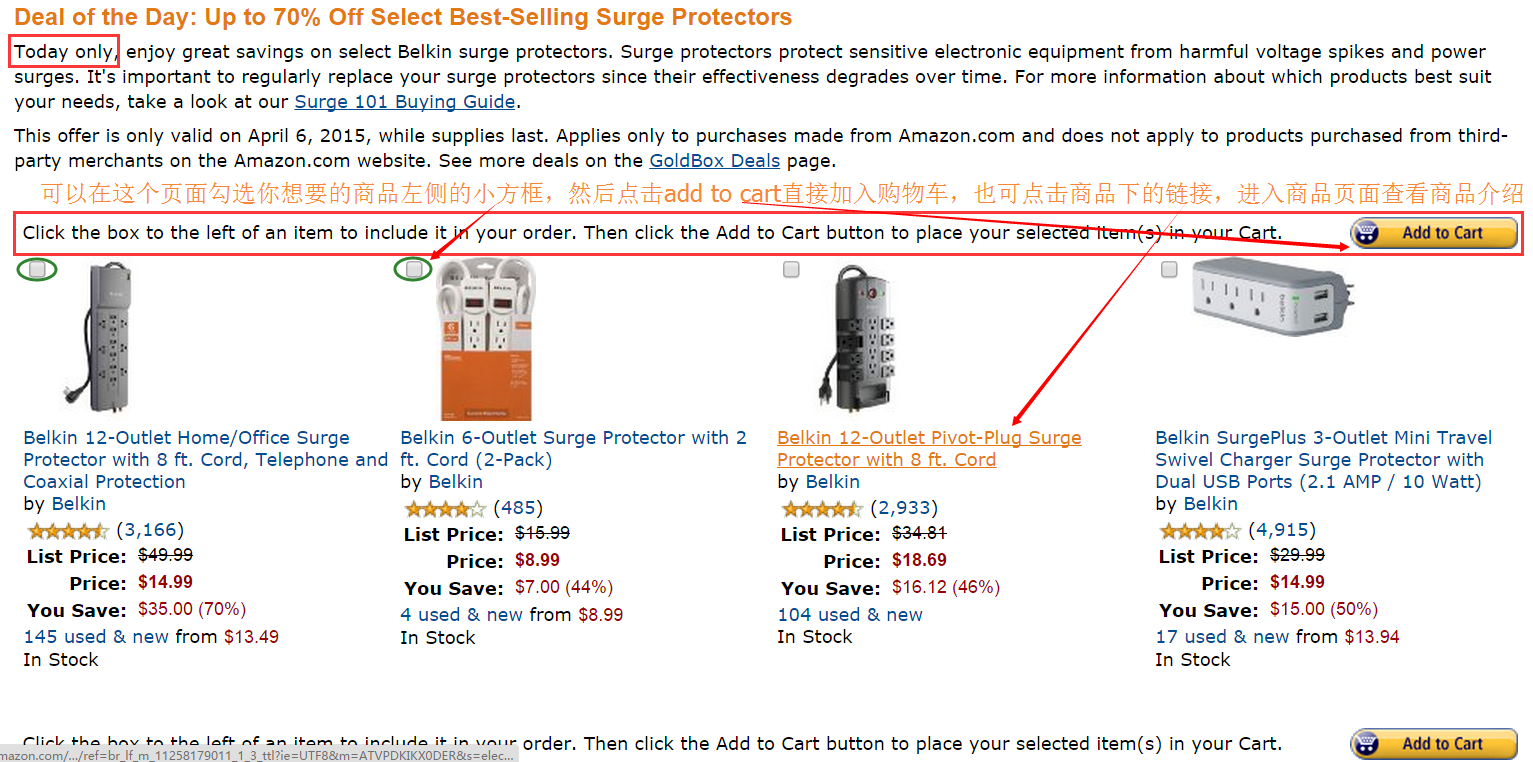The height and width of the screenshot is (762, 1533).
Task: Tick the checkbox beside the 6-Outlet 2-Pack
Action: 414,269
